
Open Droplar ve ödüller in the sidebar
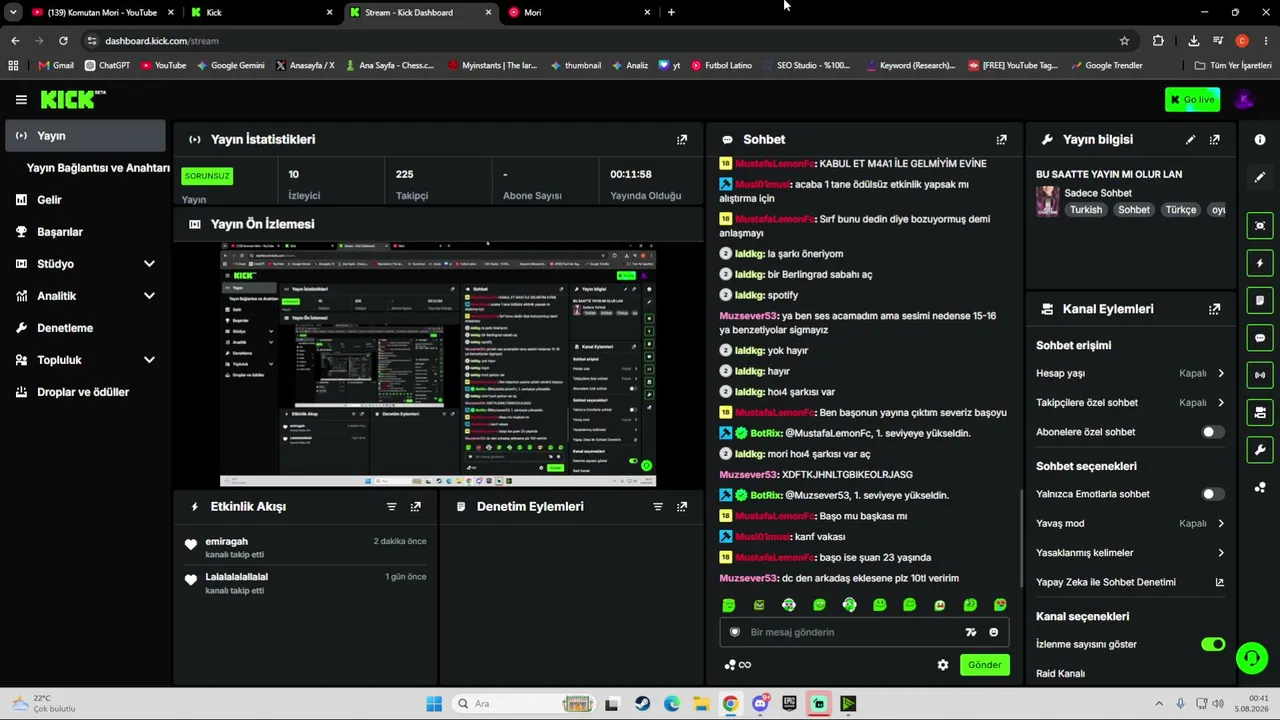[85, 392]
